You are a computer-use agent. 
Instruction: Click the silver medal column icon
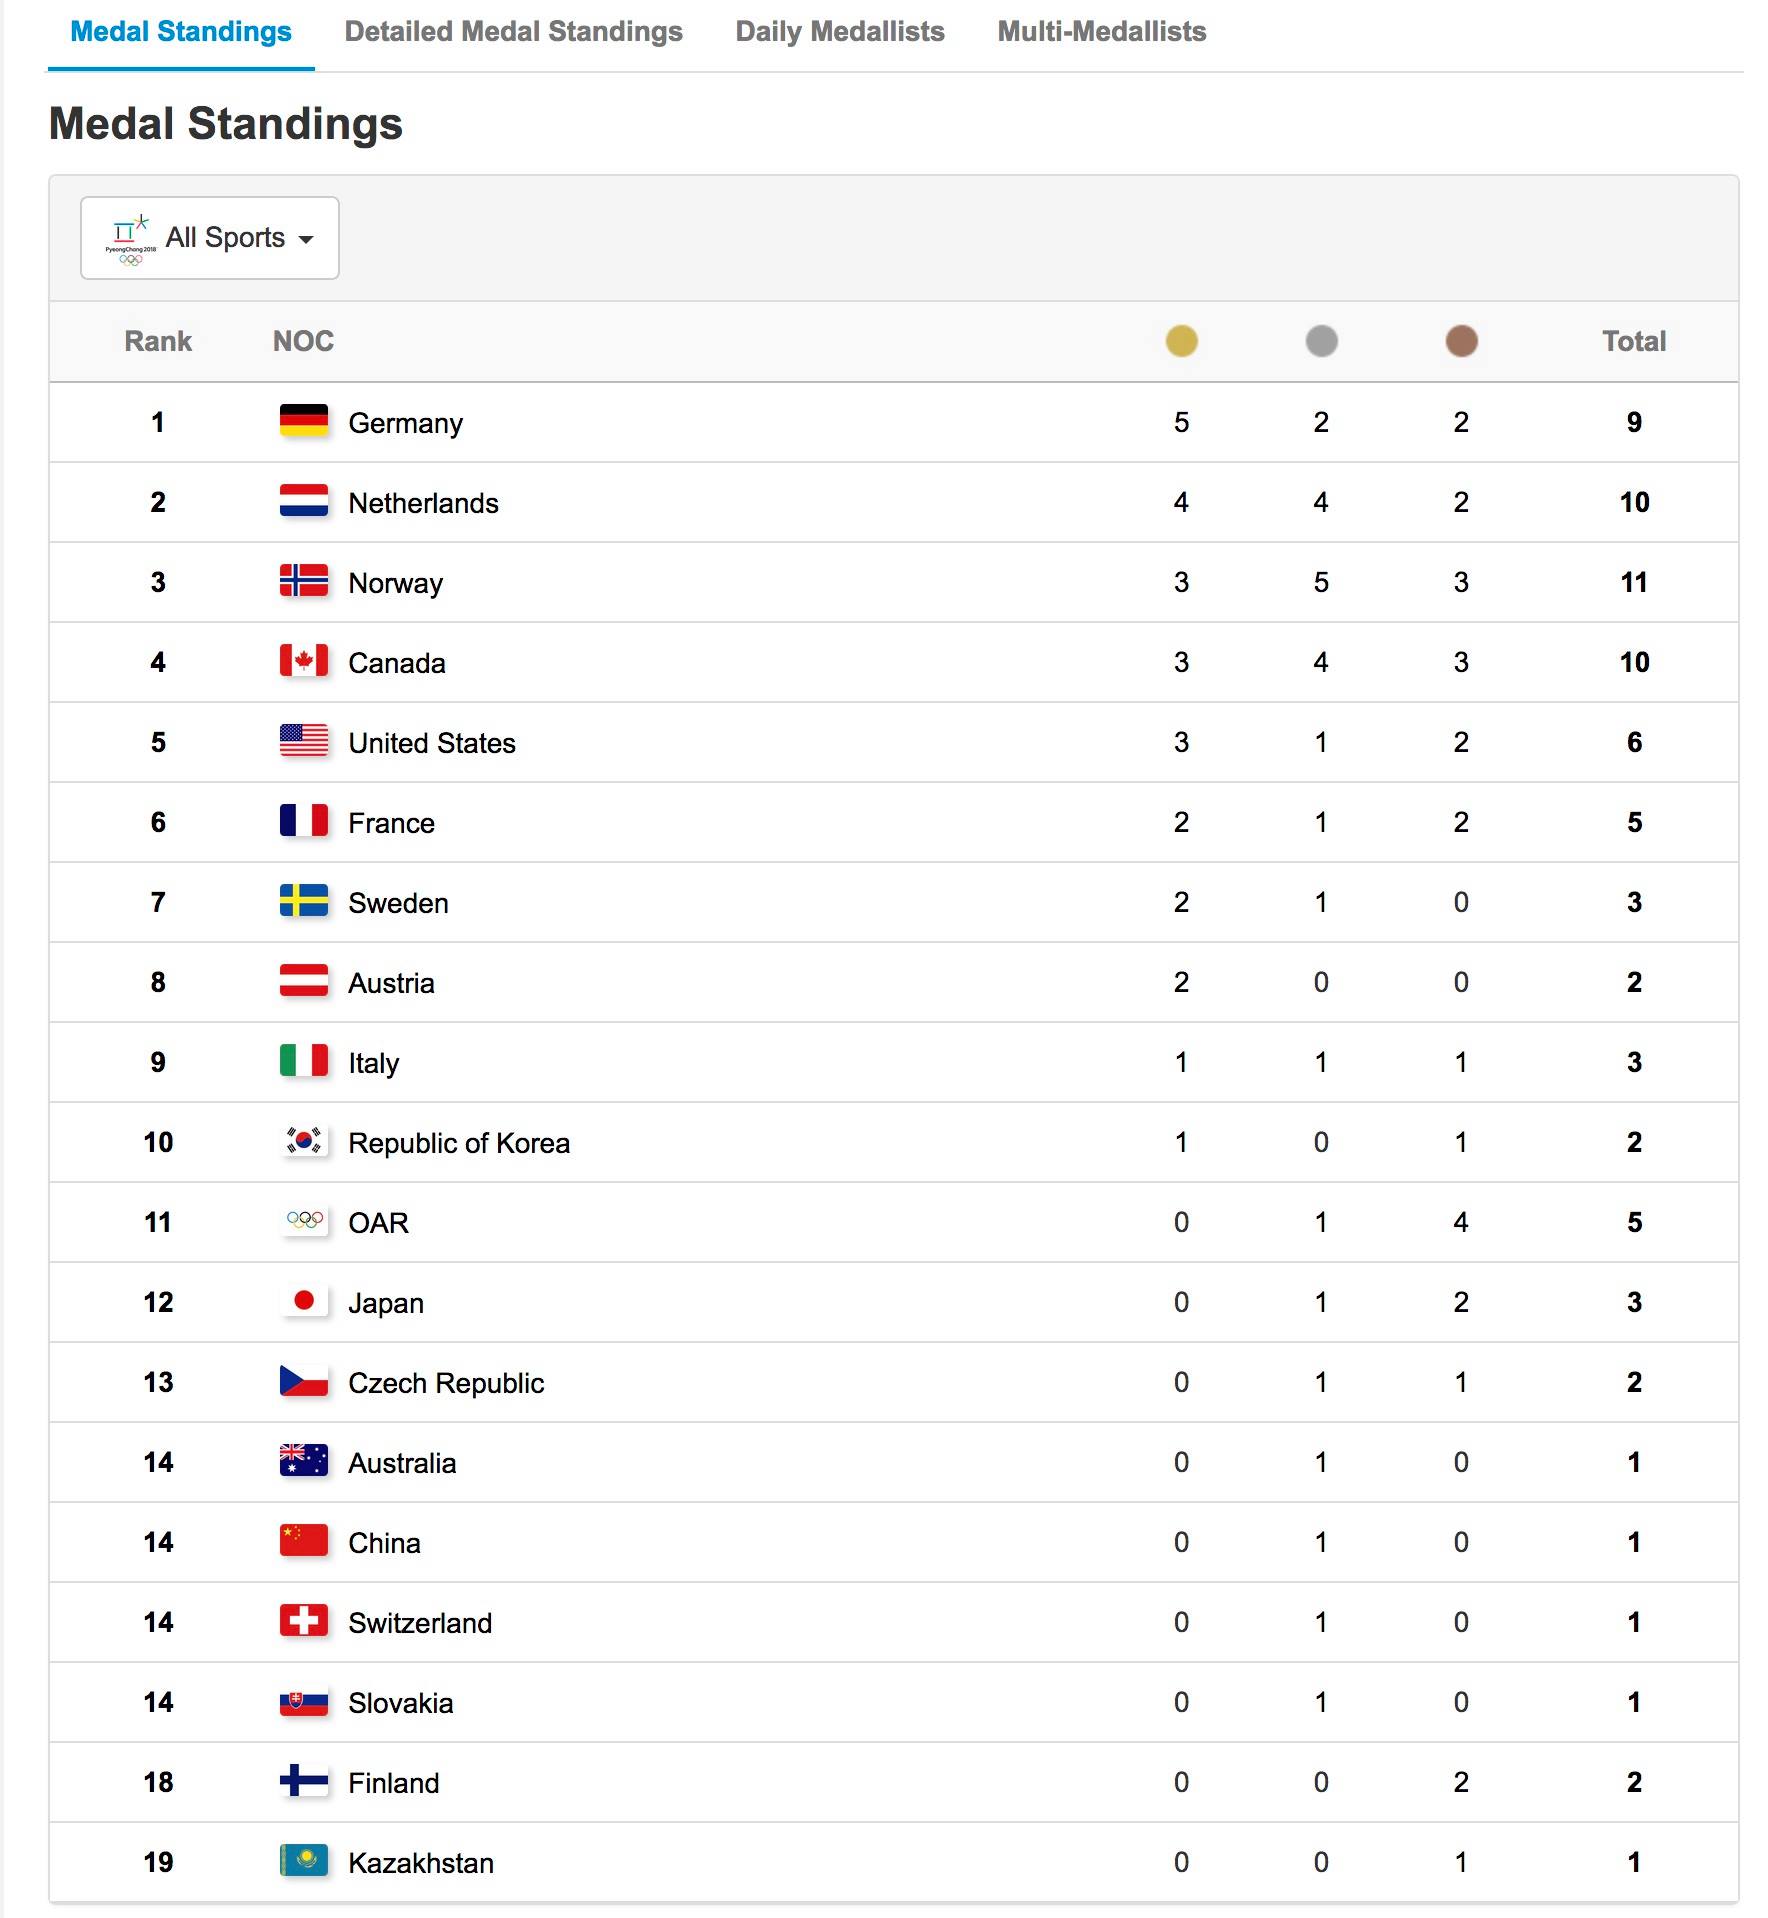tap(1321, 341)
